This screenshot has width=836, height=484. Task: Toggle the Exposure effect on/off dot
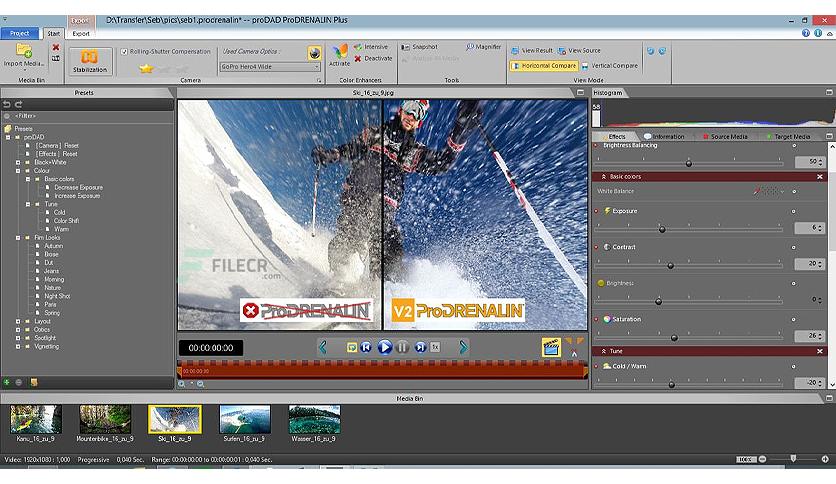pos(597,211)
